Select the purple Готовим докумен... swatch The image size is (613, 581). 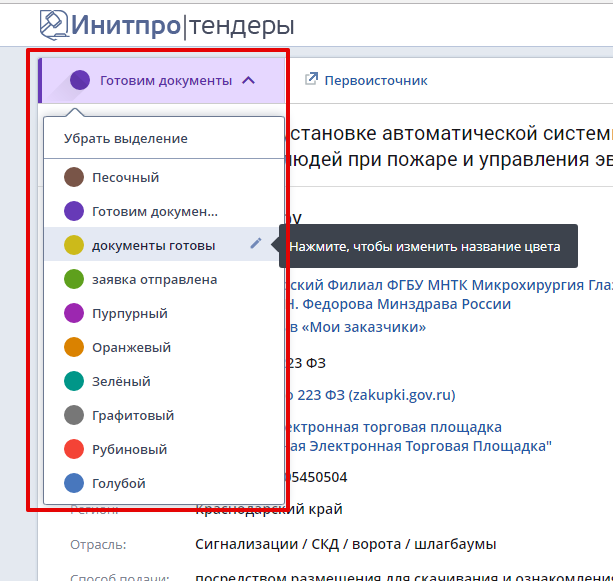click(x=74, y=212)
